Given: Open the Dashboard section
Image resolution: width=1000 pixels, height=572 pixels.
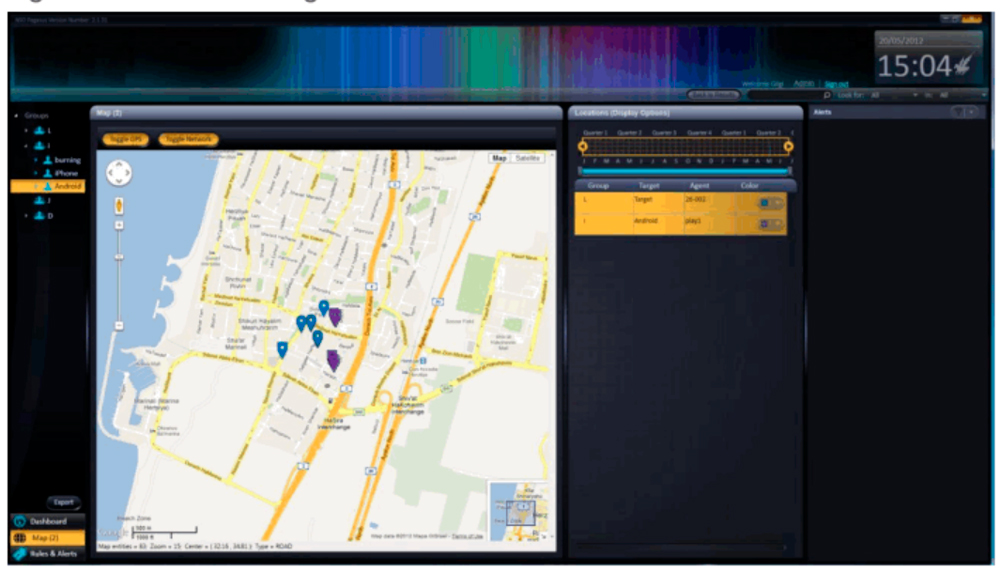Looking at the screenshot, I should [x=48, y=521].
